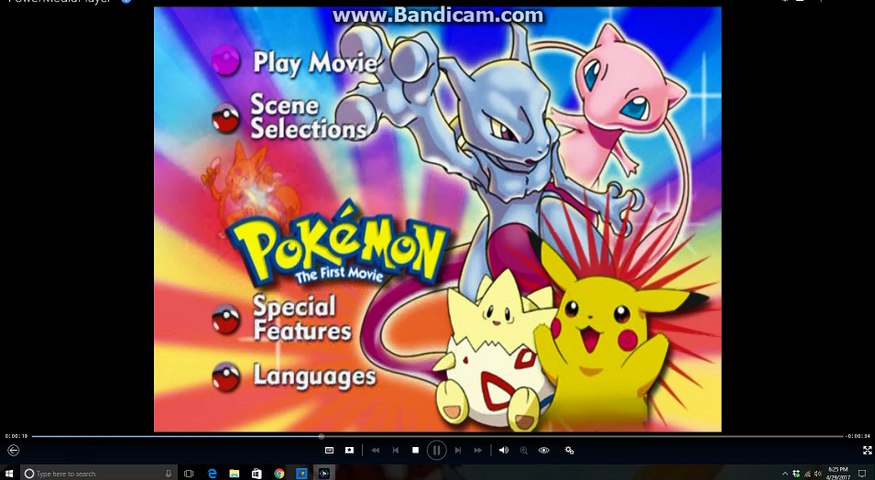Open the Windows Start menu
Viewport: 875px width, 480px height.
[x=9, y=473]
